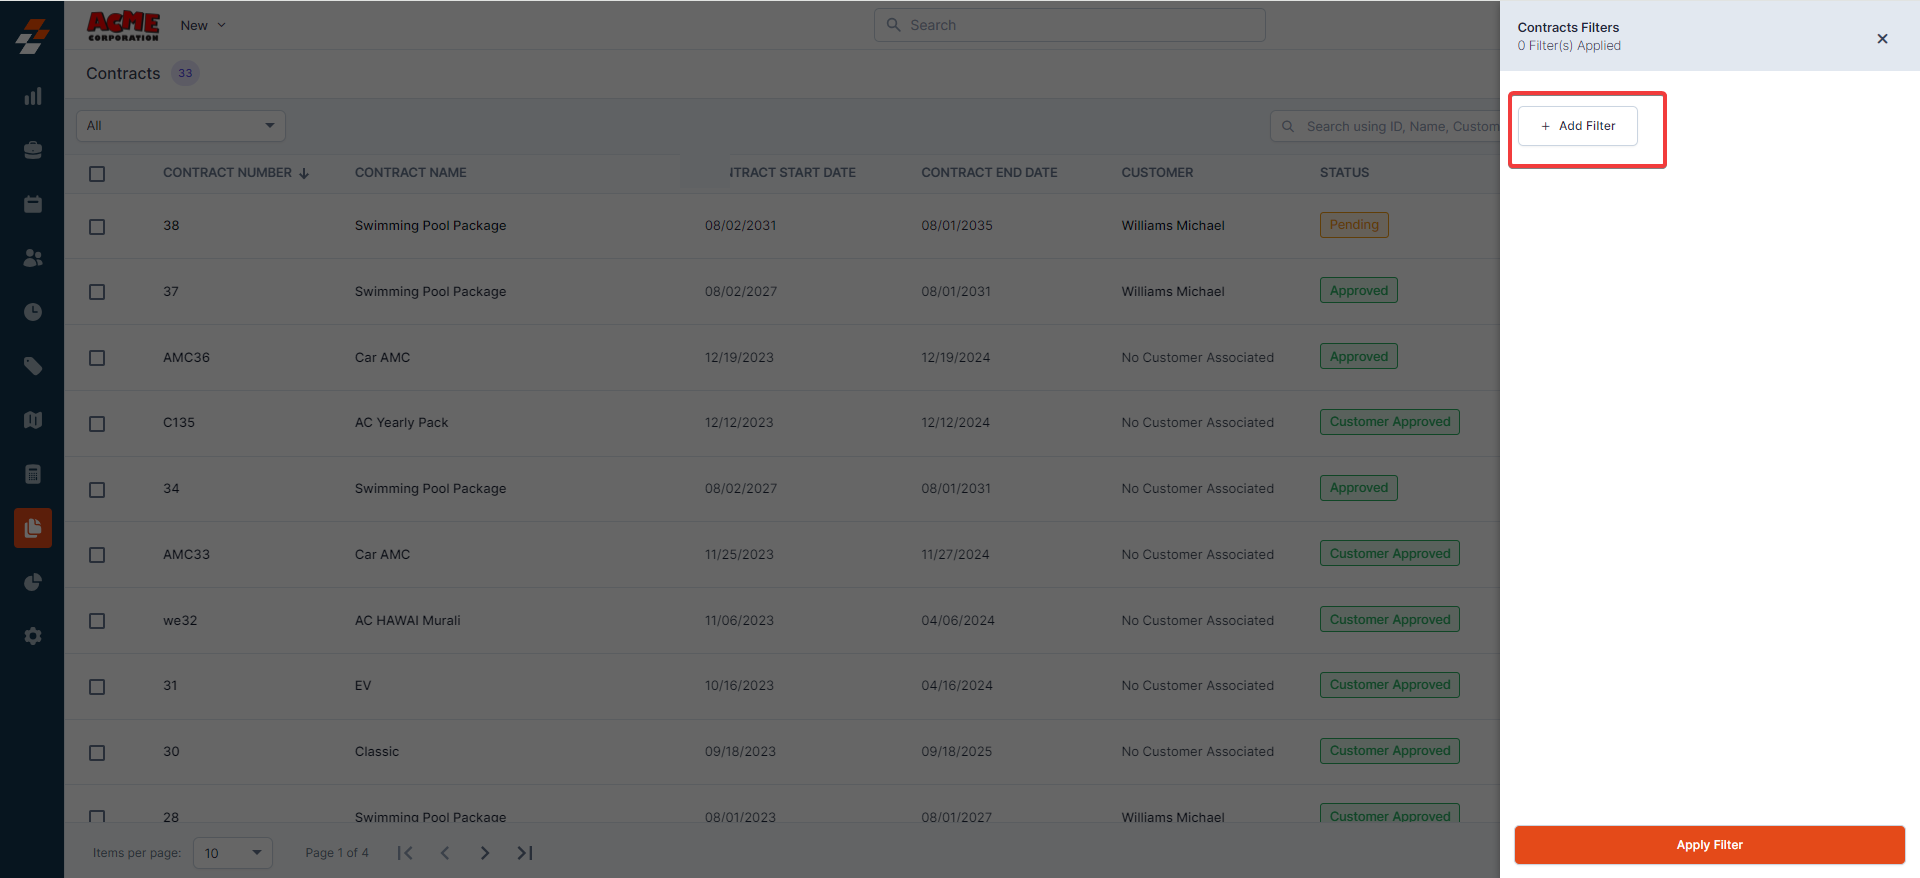Open the clock timesheet sidebar icon

[33, 312]
